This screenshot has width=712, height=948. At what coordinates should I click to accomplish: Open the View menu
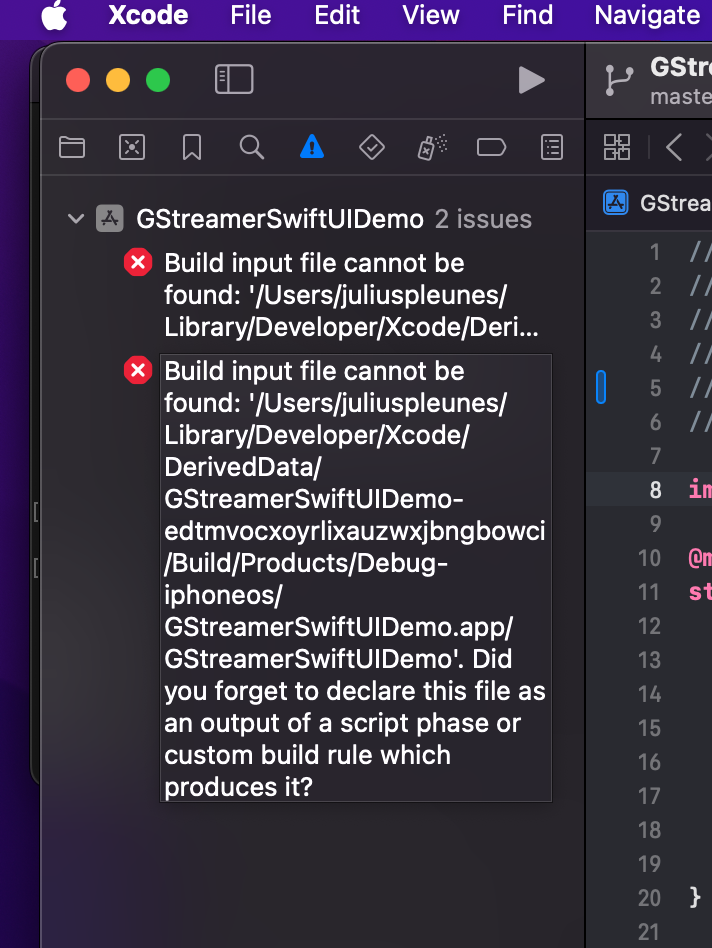(x=431, y=15)
